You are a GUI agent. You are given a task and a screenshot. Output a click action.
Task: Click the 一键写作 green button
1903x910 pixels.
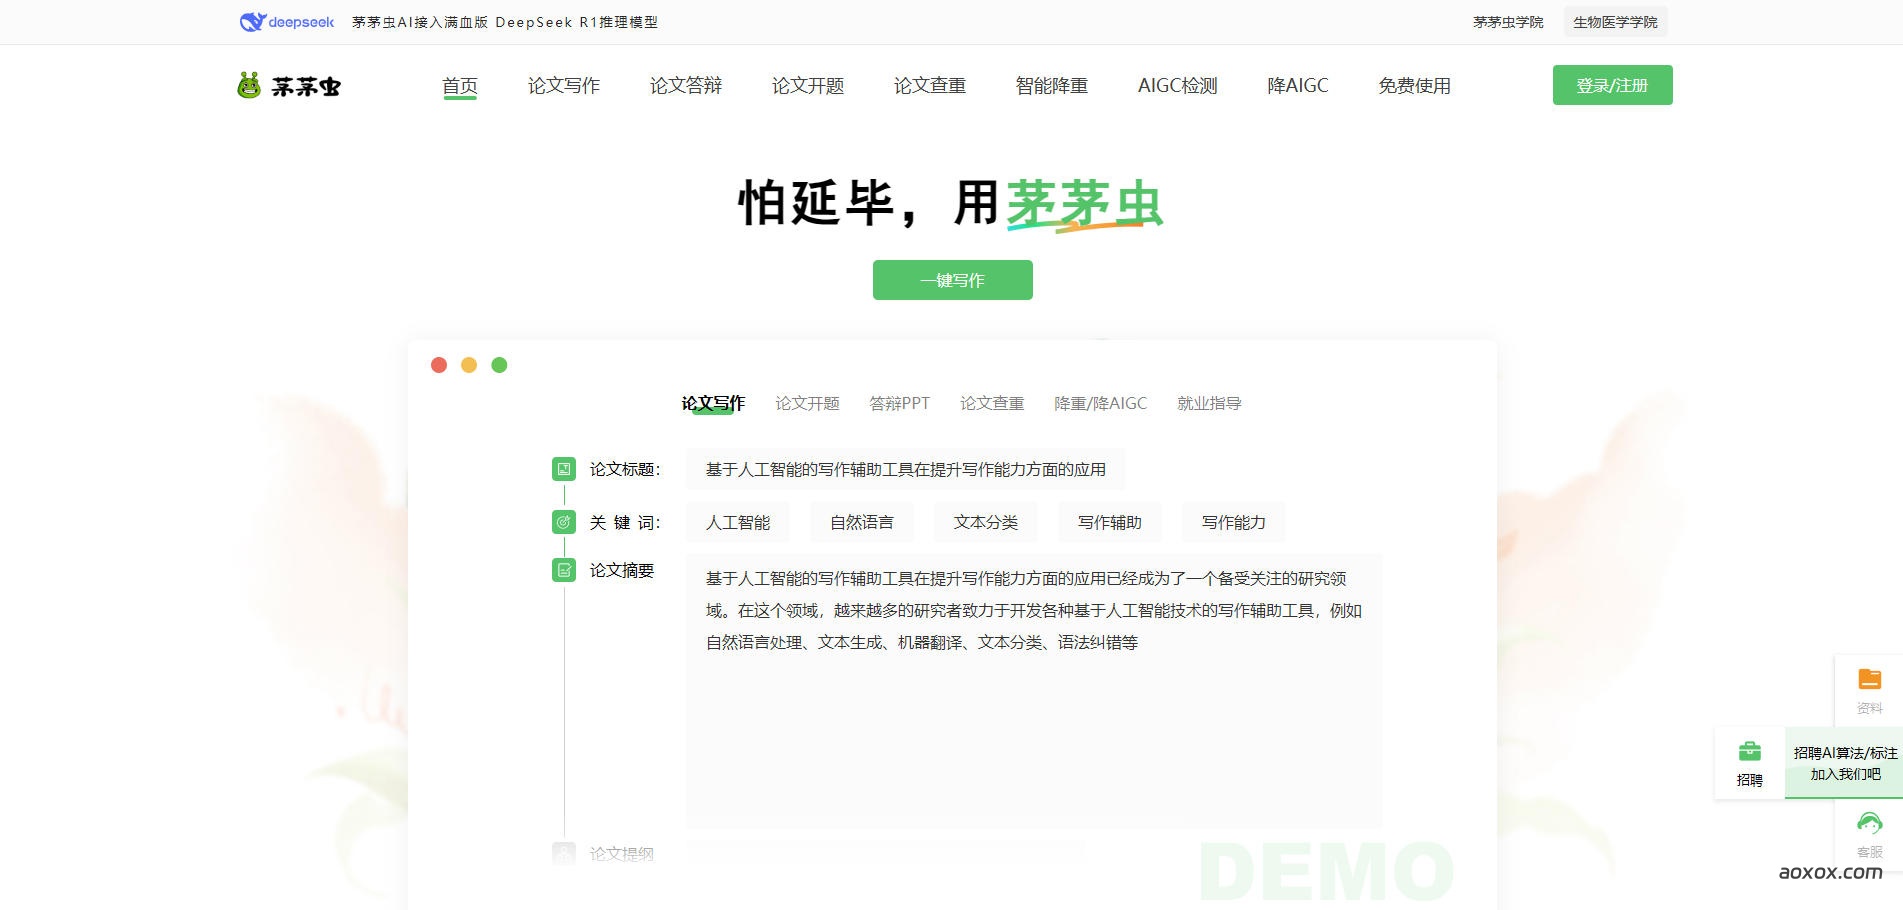(952, 280)
